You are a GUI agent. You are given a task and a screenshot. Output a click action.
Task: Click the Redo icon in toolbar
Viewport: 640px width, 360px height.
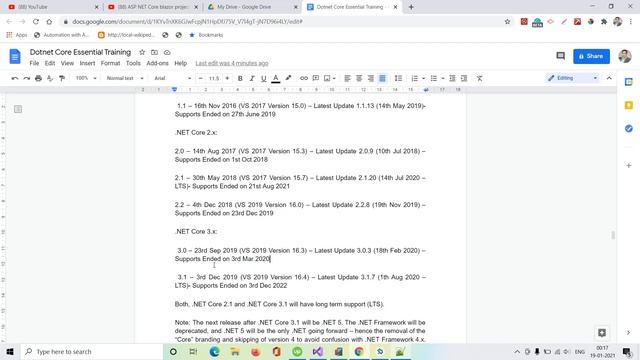click(x=27, y=78)
